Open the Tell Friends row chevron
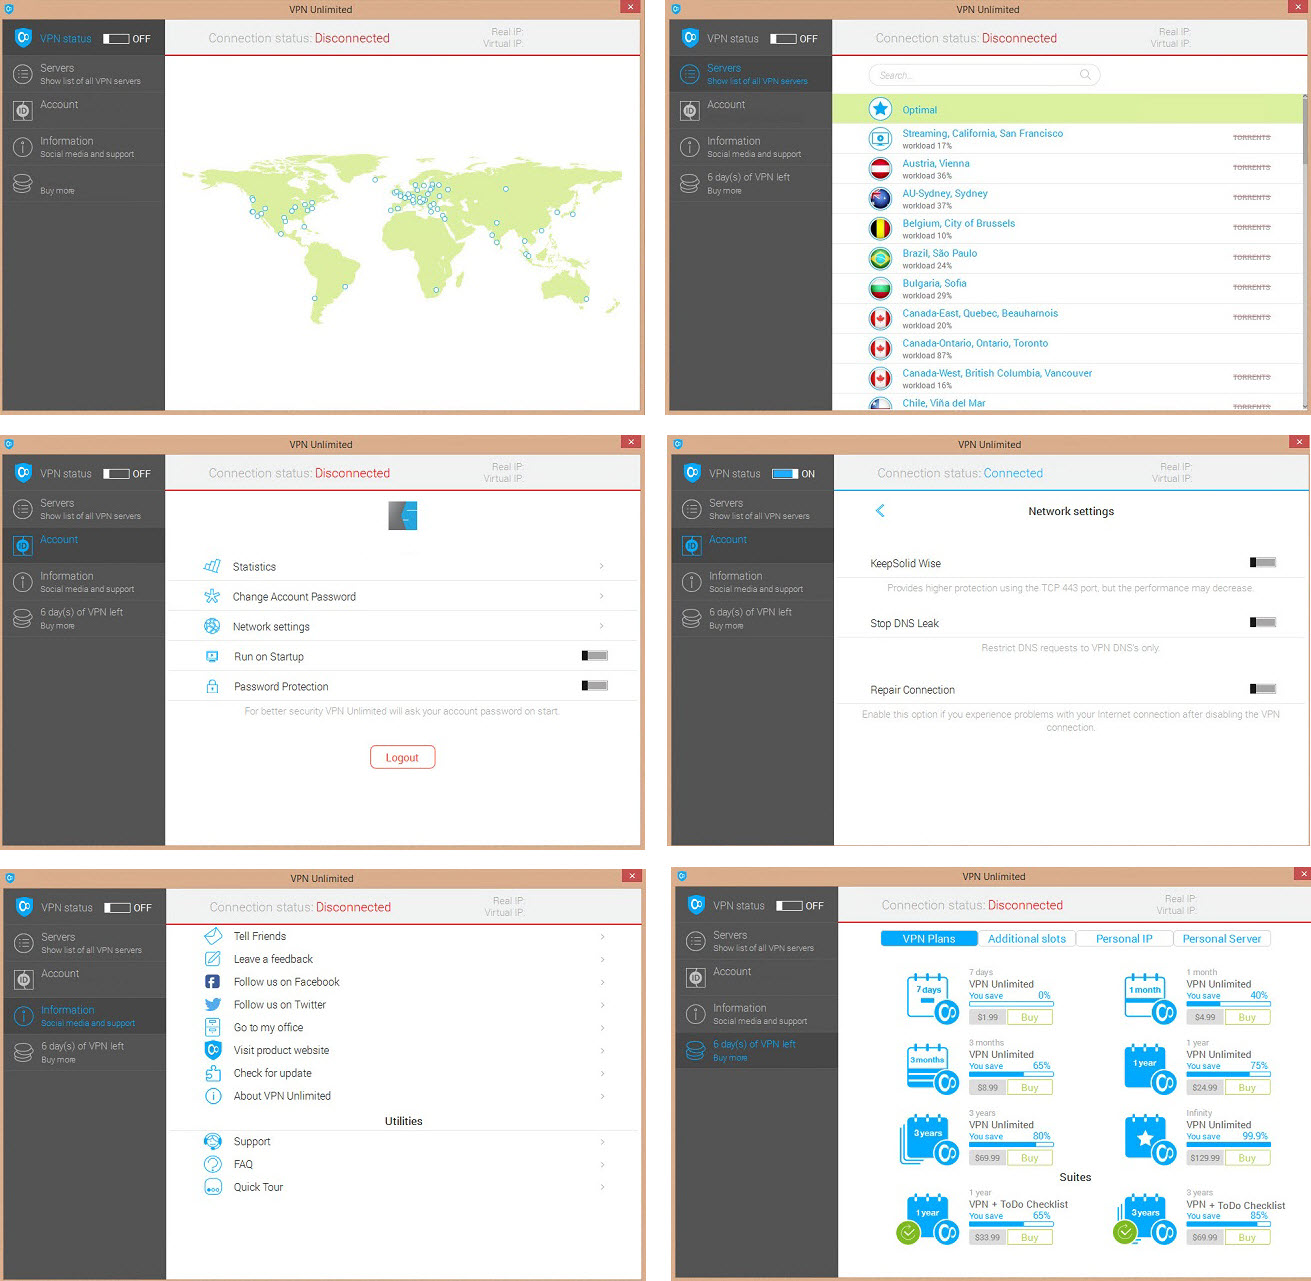Image resolution: width=1311 pixels, height=1281 pixels. click(602, 936)
